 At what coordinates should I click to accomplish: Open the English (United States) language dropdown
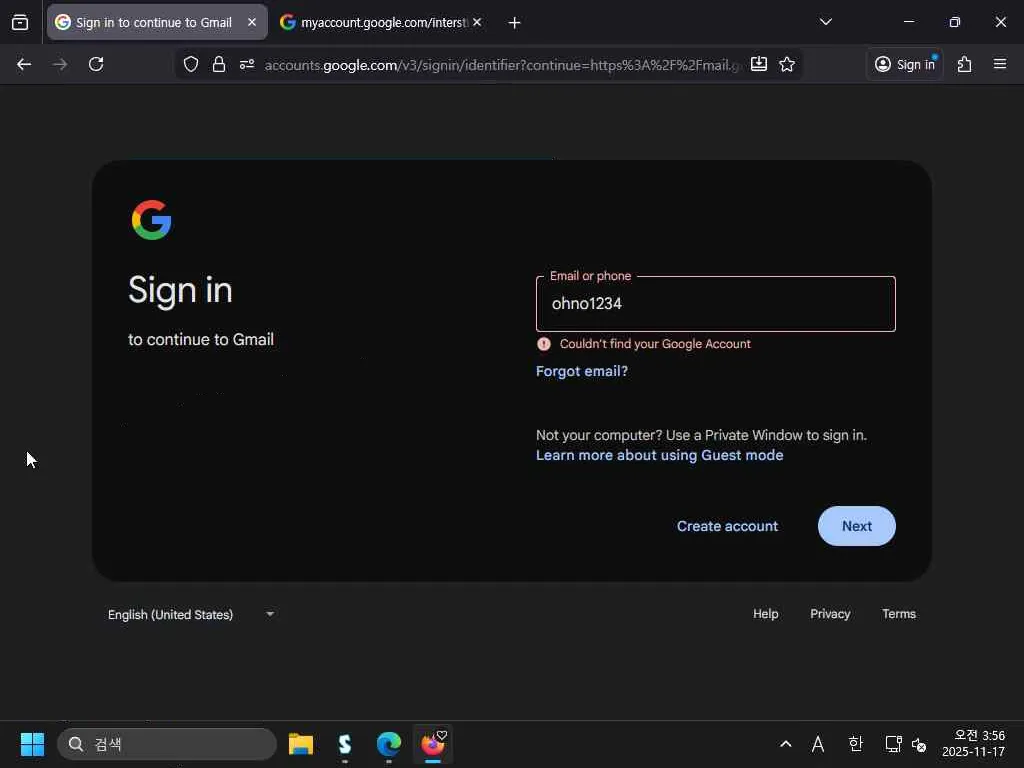(191, 615)
